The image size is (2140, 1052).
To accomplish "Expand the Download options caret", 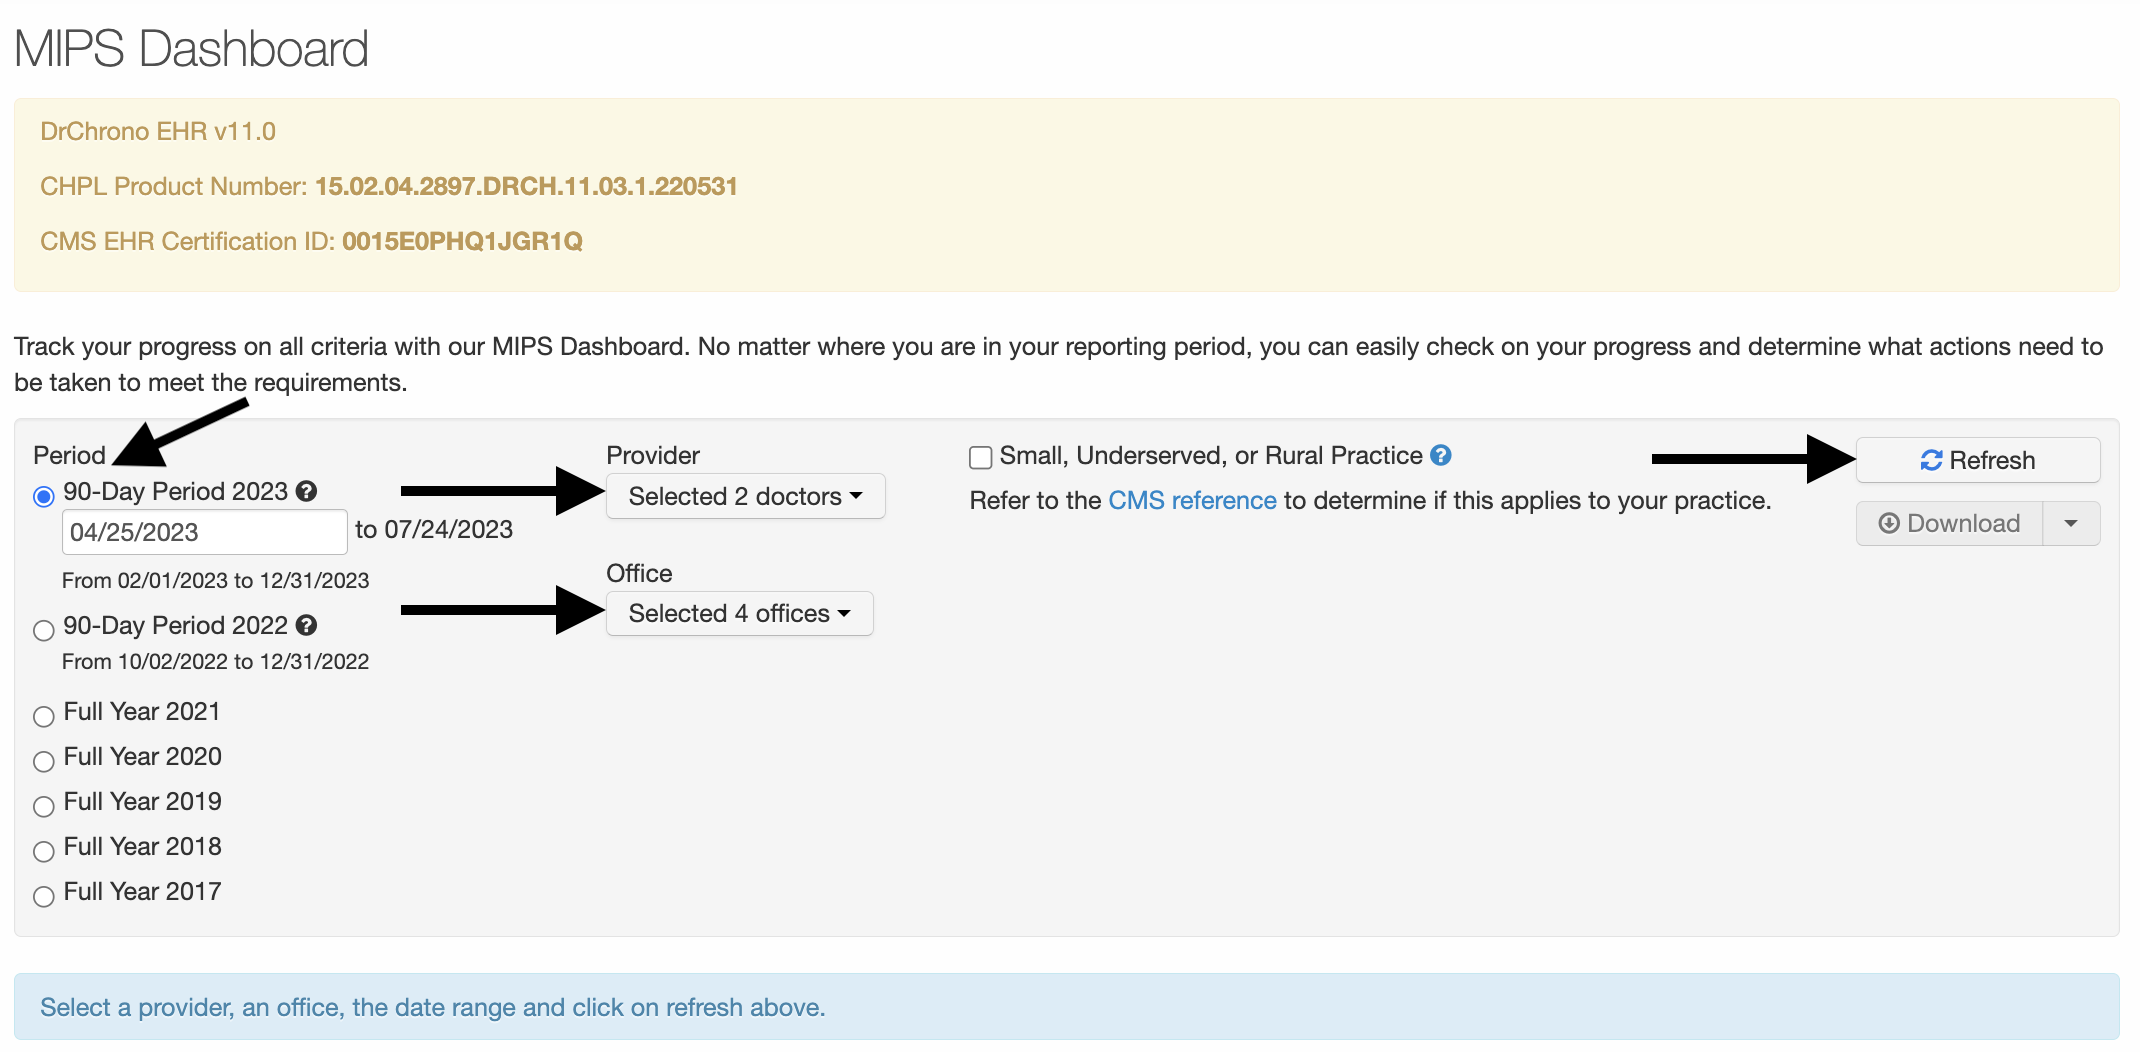I will click(2071, 523).
